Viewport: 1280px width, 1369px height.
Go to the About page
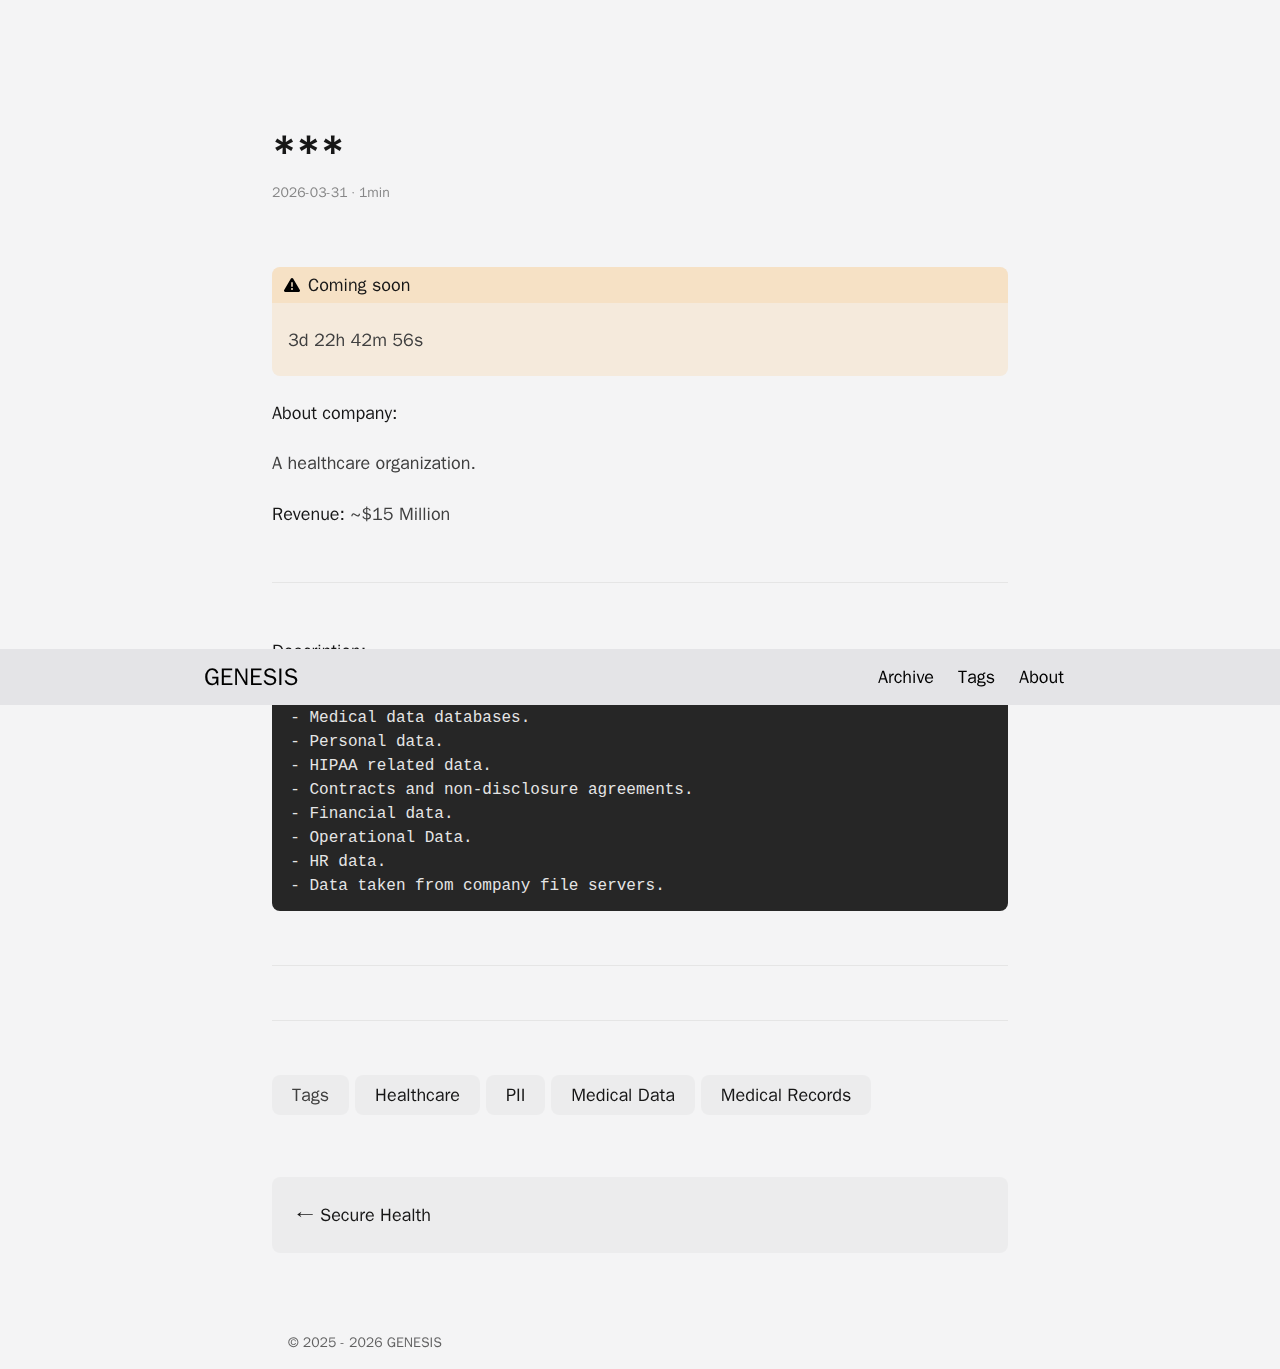pyautogui.click(x=1040, y=677)
